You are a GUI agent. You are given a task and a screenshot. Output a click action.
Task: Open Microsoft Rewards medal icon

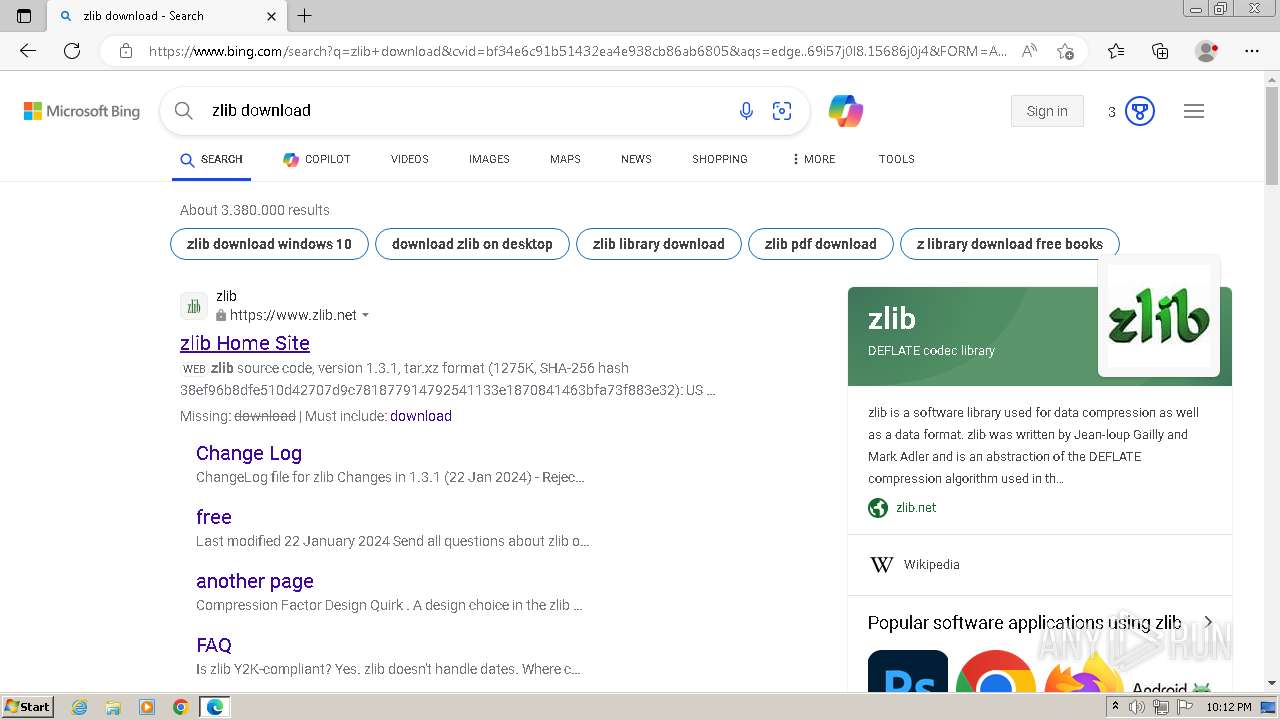click(1140, 111)
